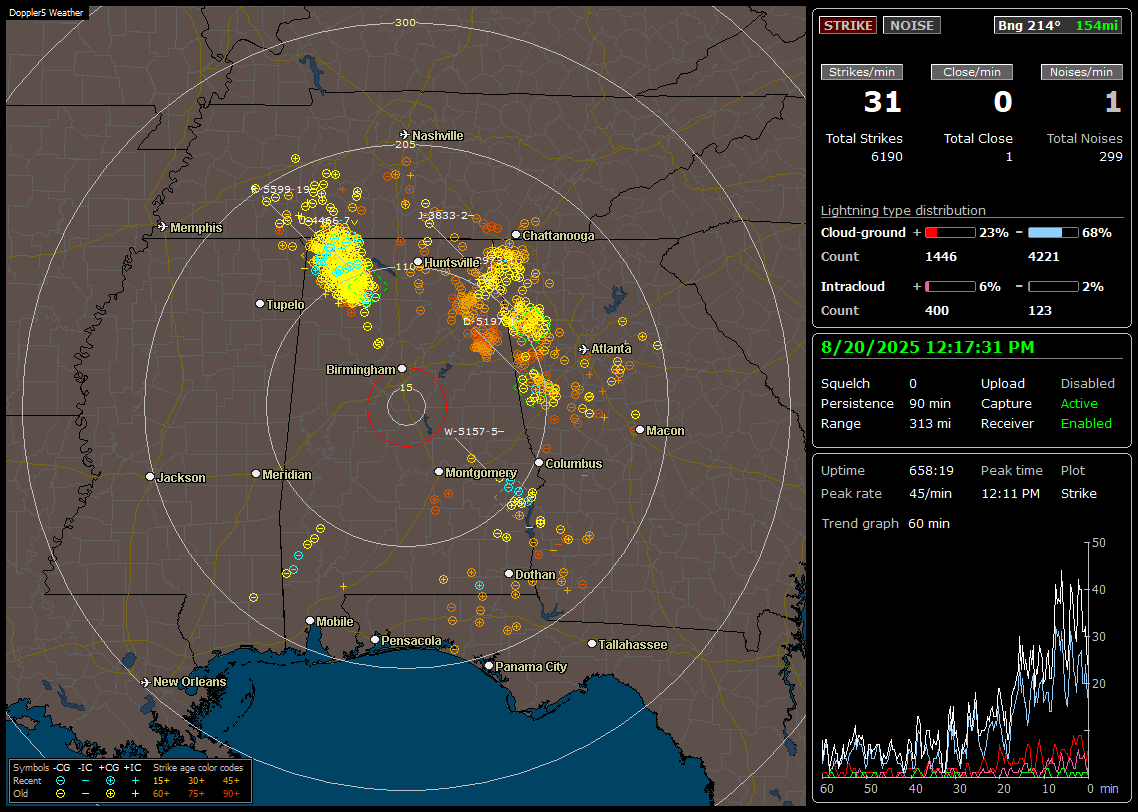This screenshot has width=1138, height=812.
Task: Click the Peak time 12:11 PM value
Action: pyautogui.click(x=1010, y=493)
